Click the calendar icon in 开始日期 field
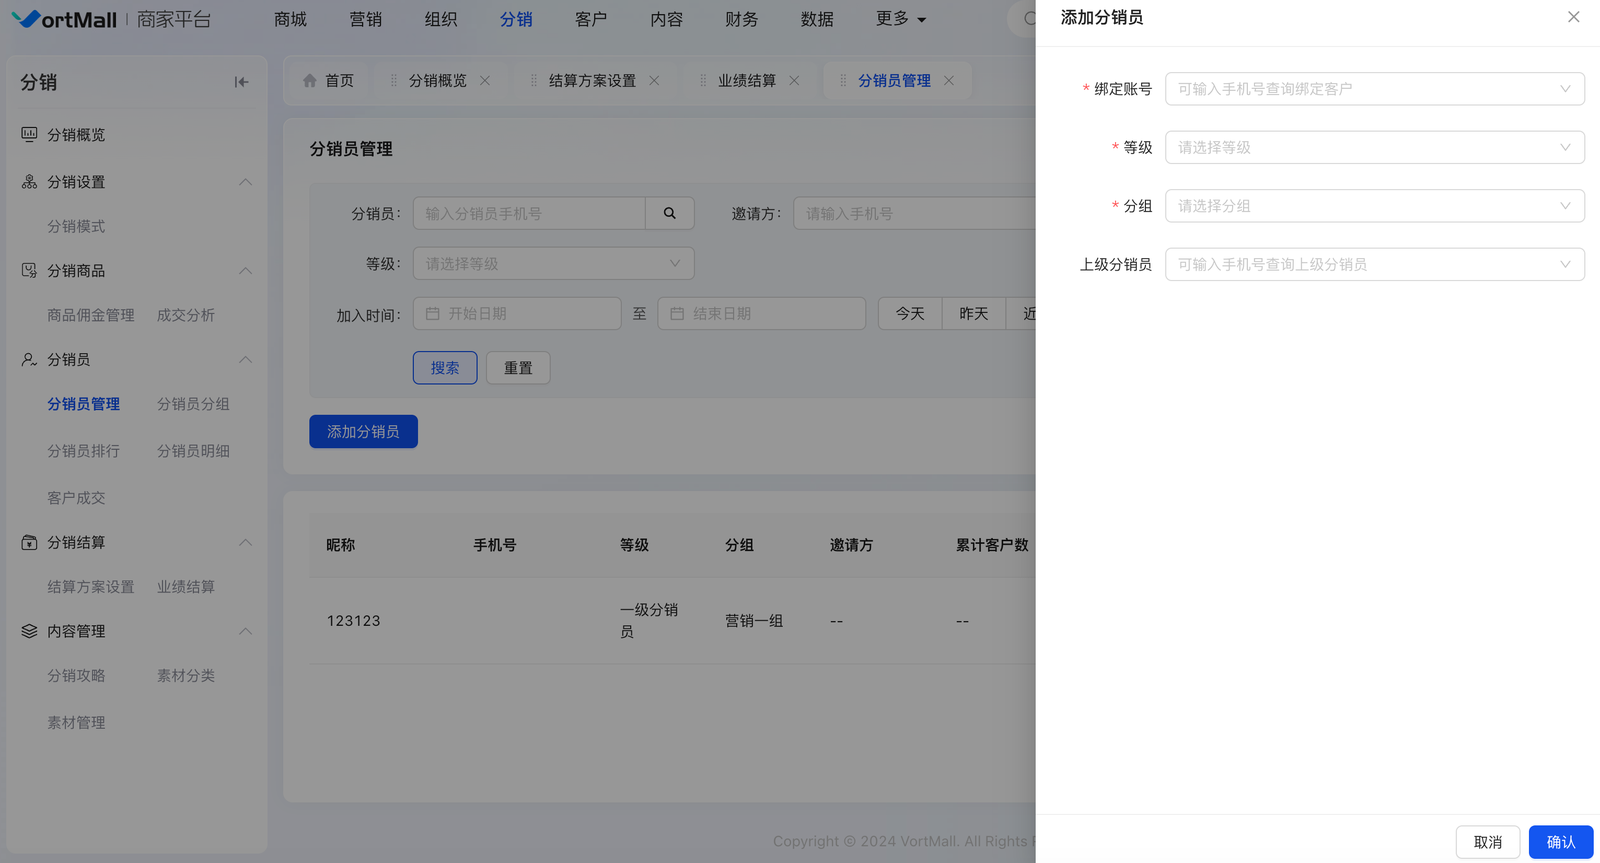The height and width of the screenshot is (863, 1600). coord(433,314)
